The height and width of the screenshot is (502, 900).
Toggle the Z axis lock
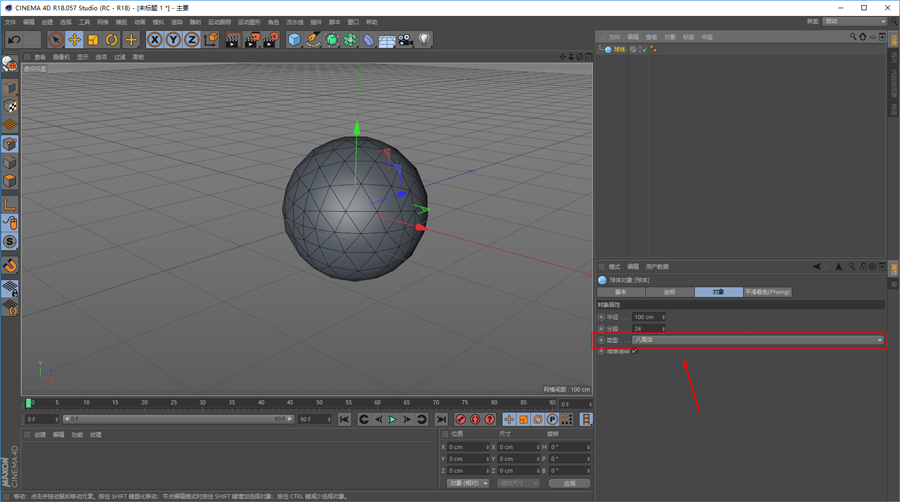192,40
